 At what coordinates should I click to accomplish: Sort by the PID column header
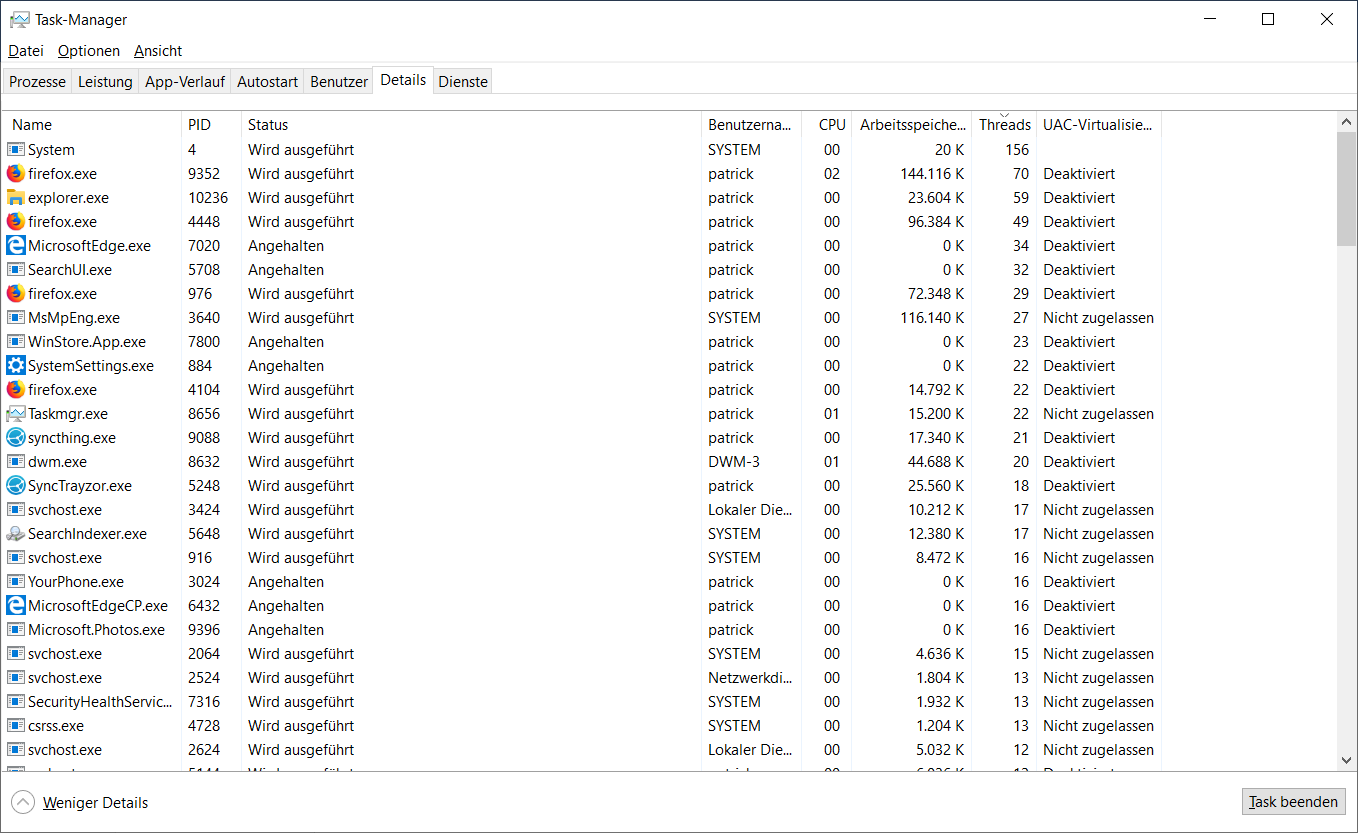tap(212, 125)
